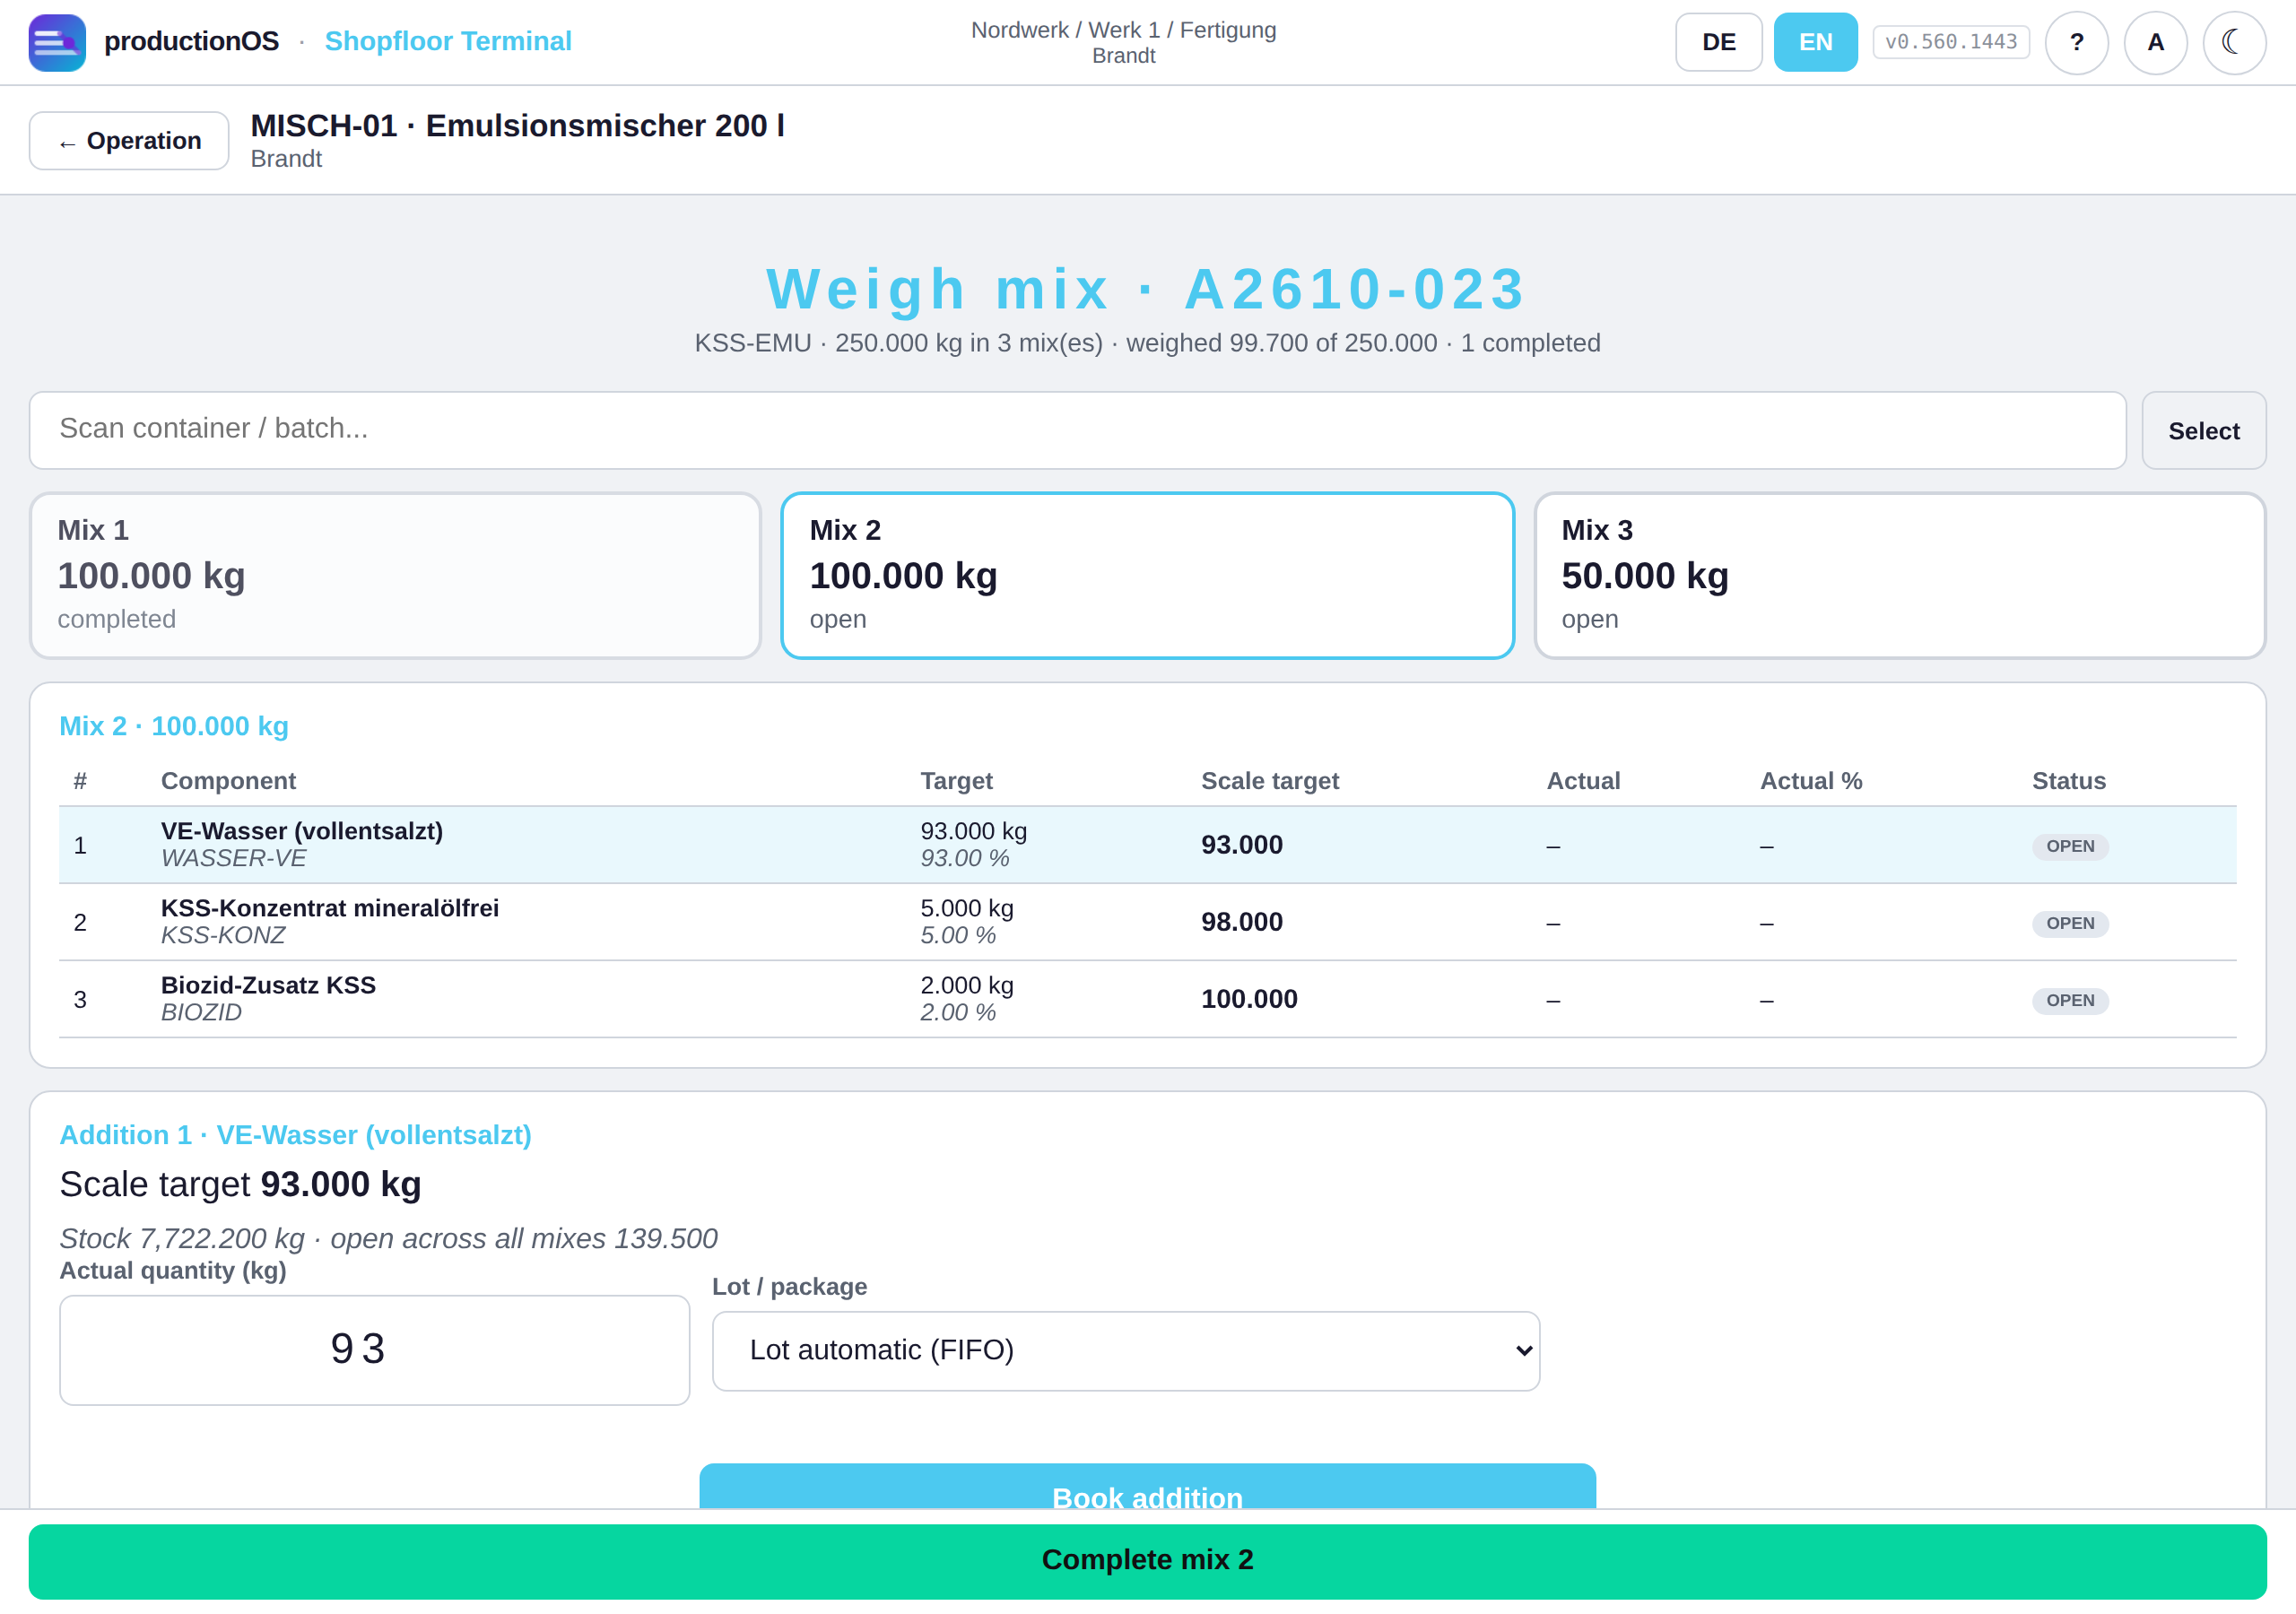Click the Actual quantity (kg) input field
The height and width of the screenshot is (1614, 2296).
click(x=374, y=1350)
